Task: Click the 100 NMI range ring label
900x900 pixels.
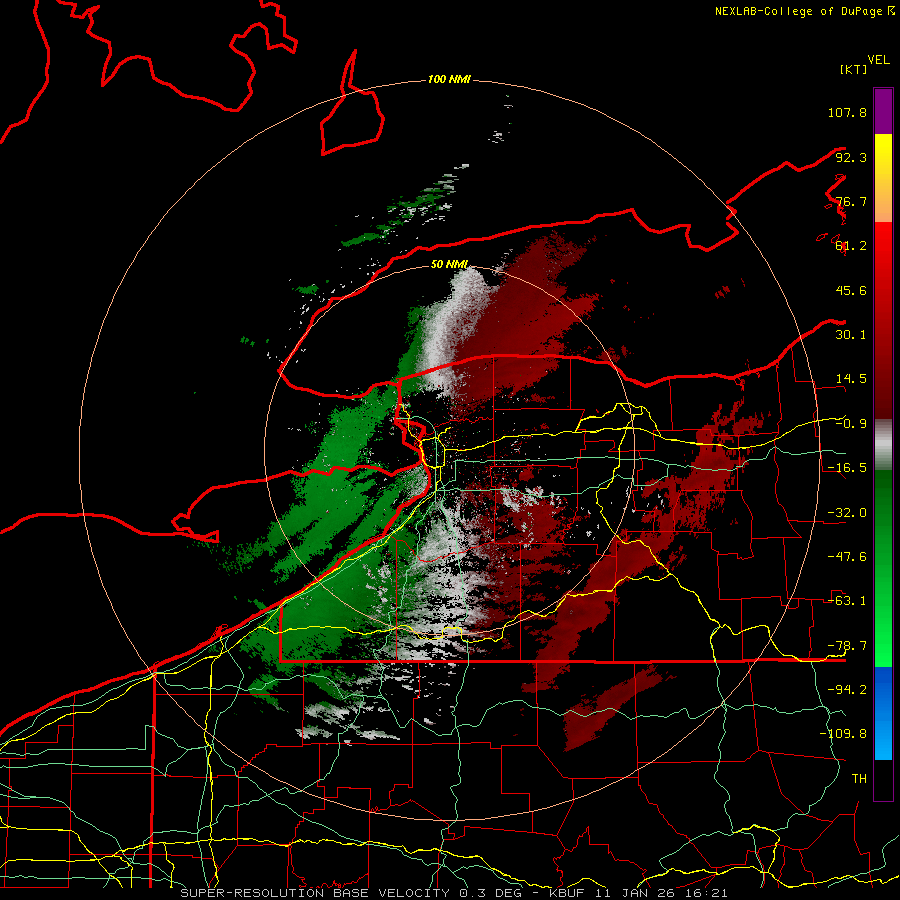Action: pyautogui.click(x=449, y=79)
